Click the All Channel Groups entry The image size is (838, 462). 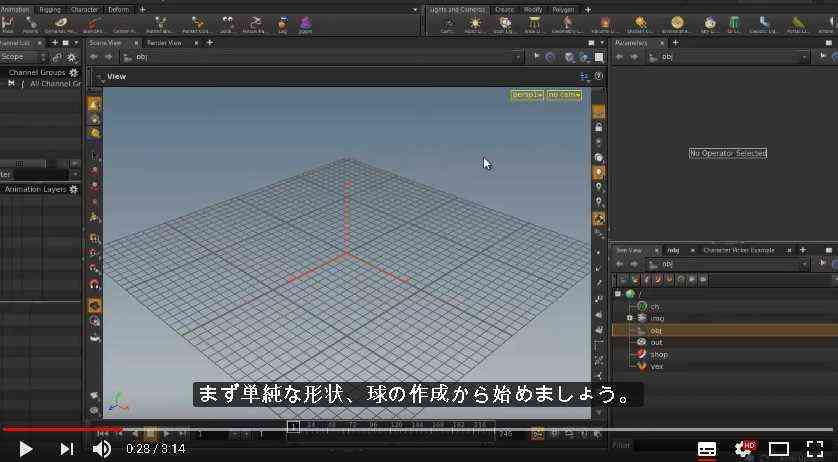tap(55, 84)
